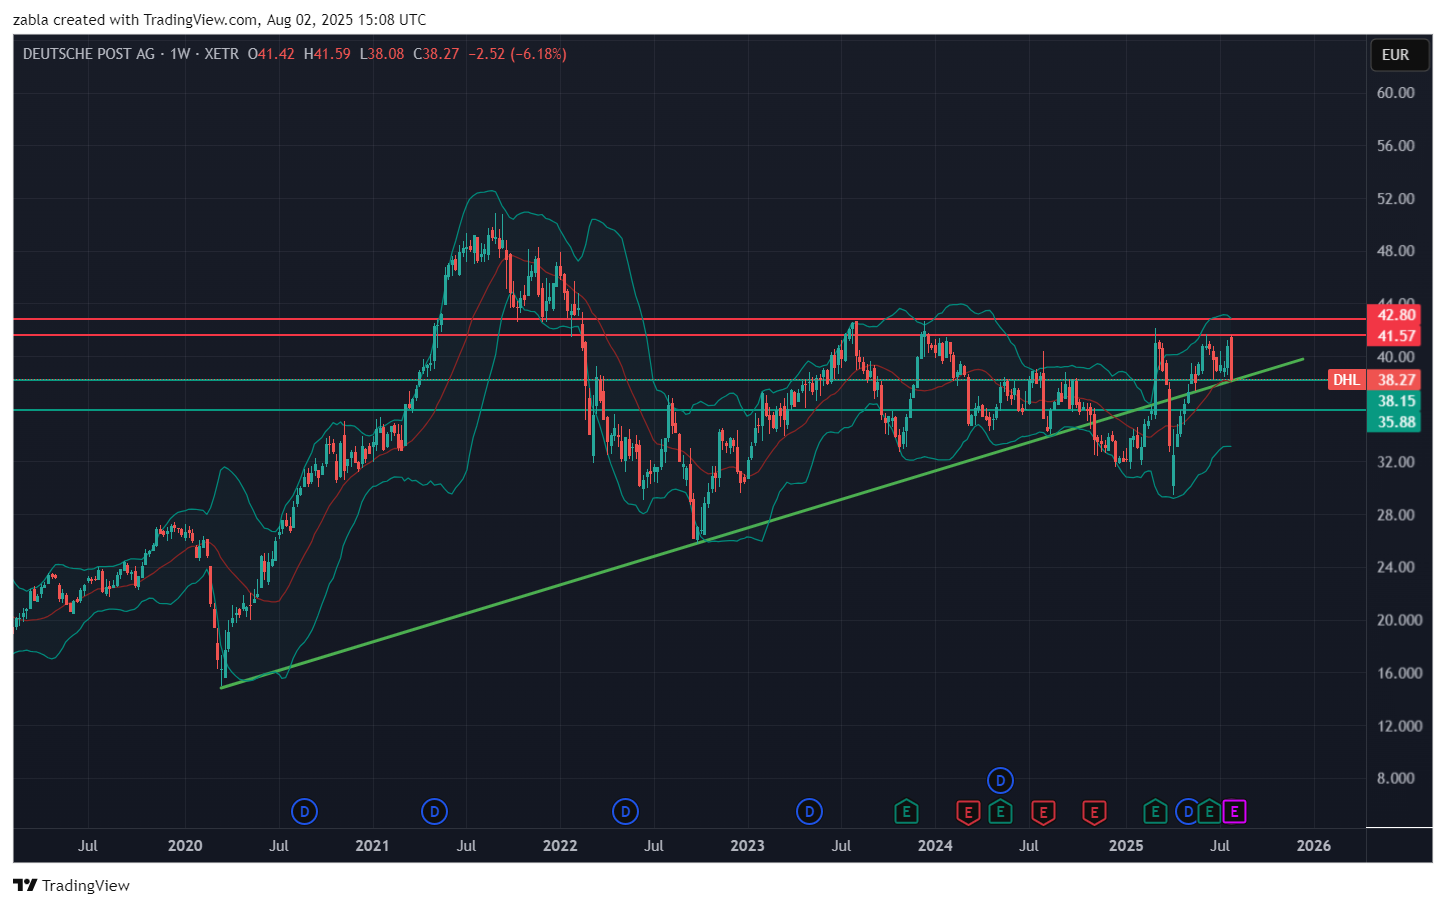Image resolution: width=1446 pixels, height=907 pixels.
Task: Click the 38.27 last price label
Action: (x=1396, y=380)
